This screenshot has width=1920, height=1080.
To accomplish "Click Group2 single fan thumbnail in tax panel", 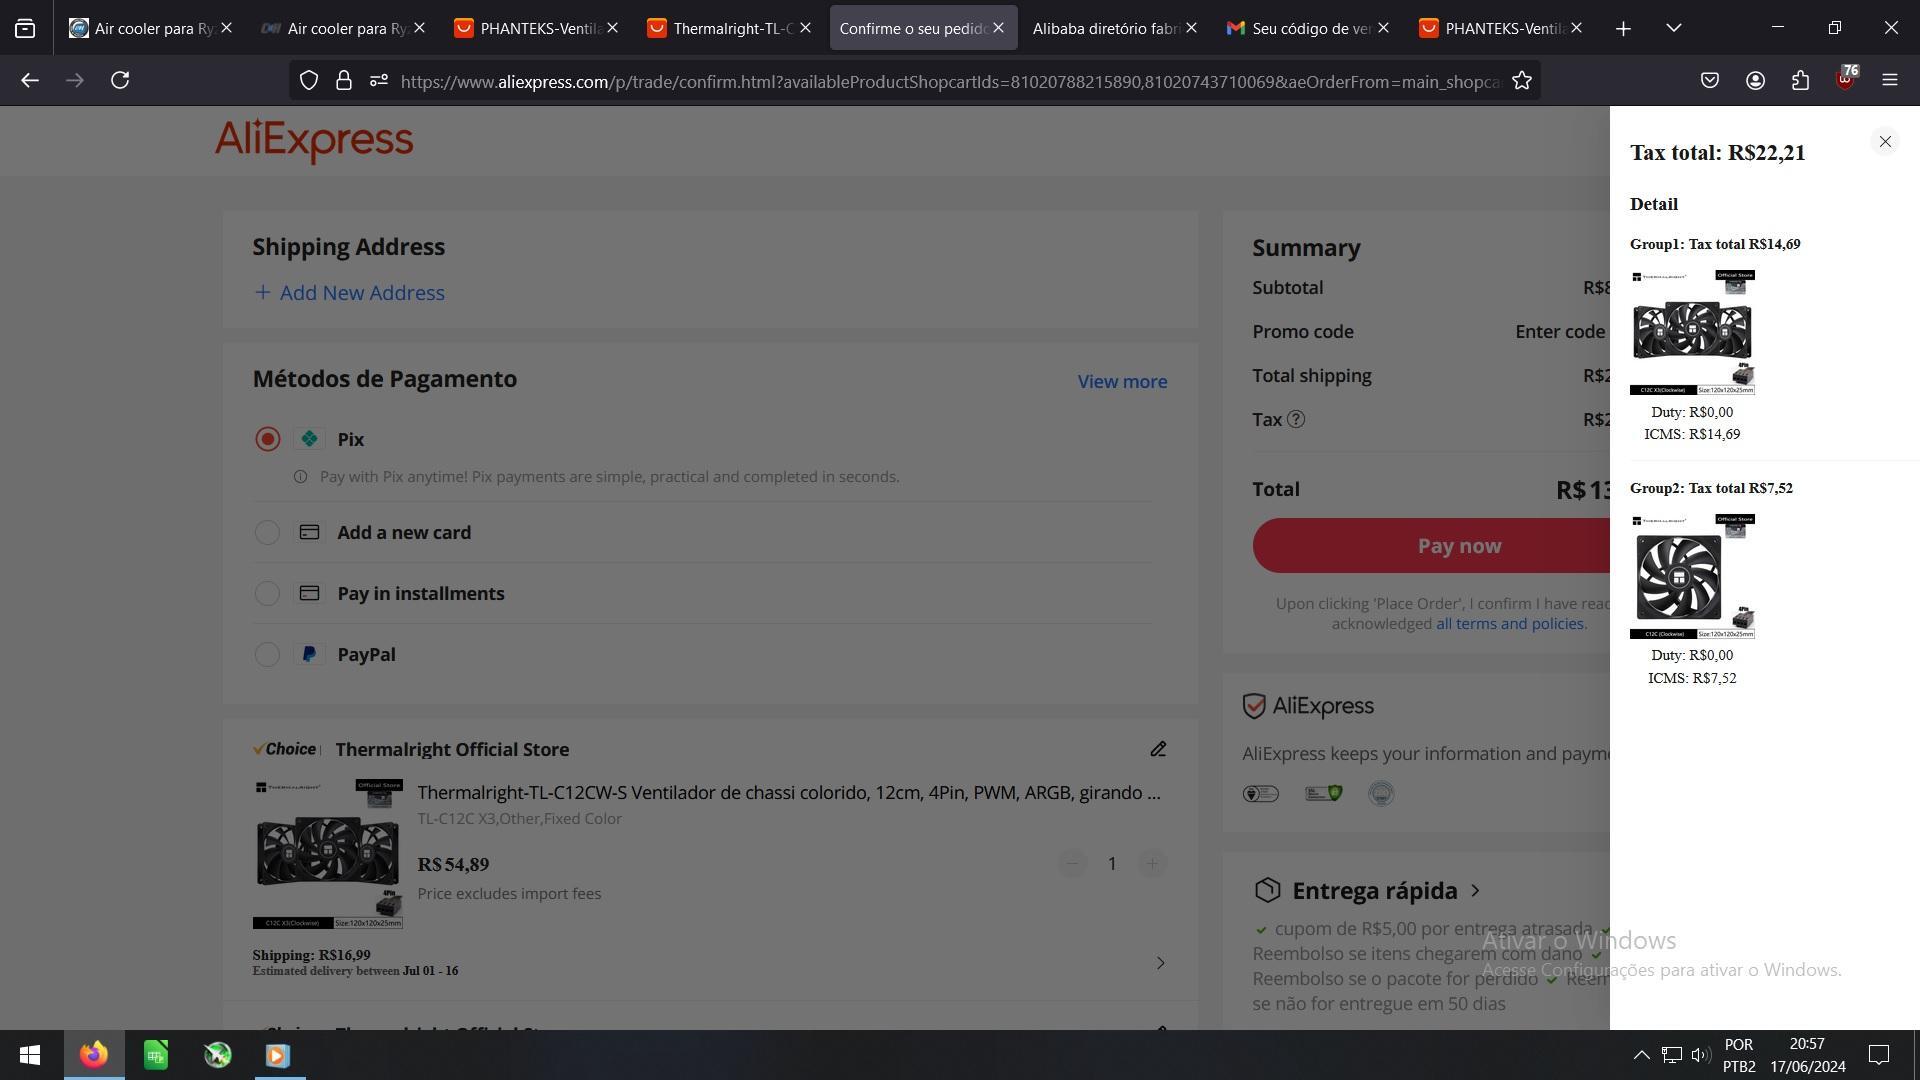I will tap(1692, 576).
